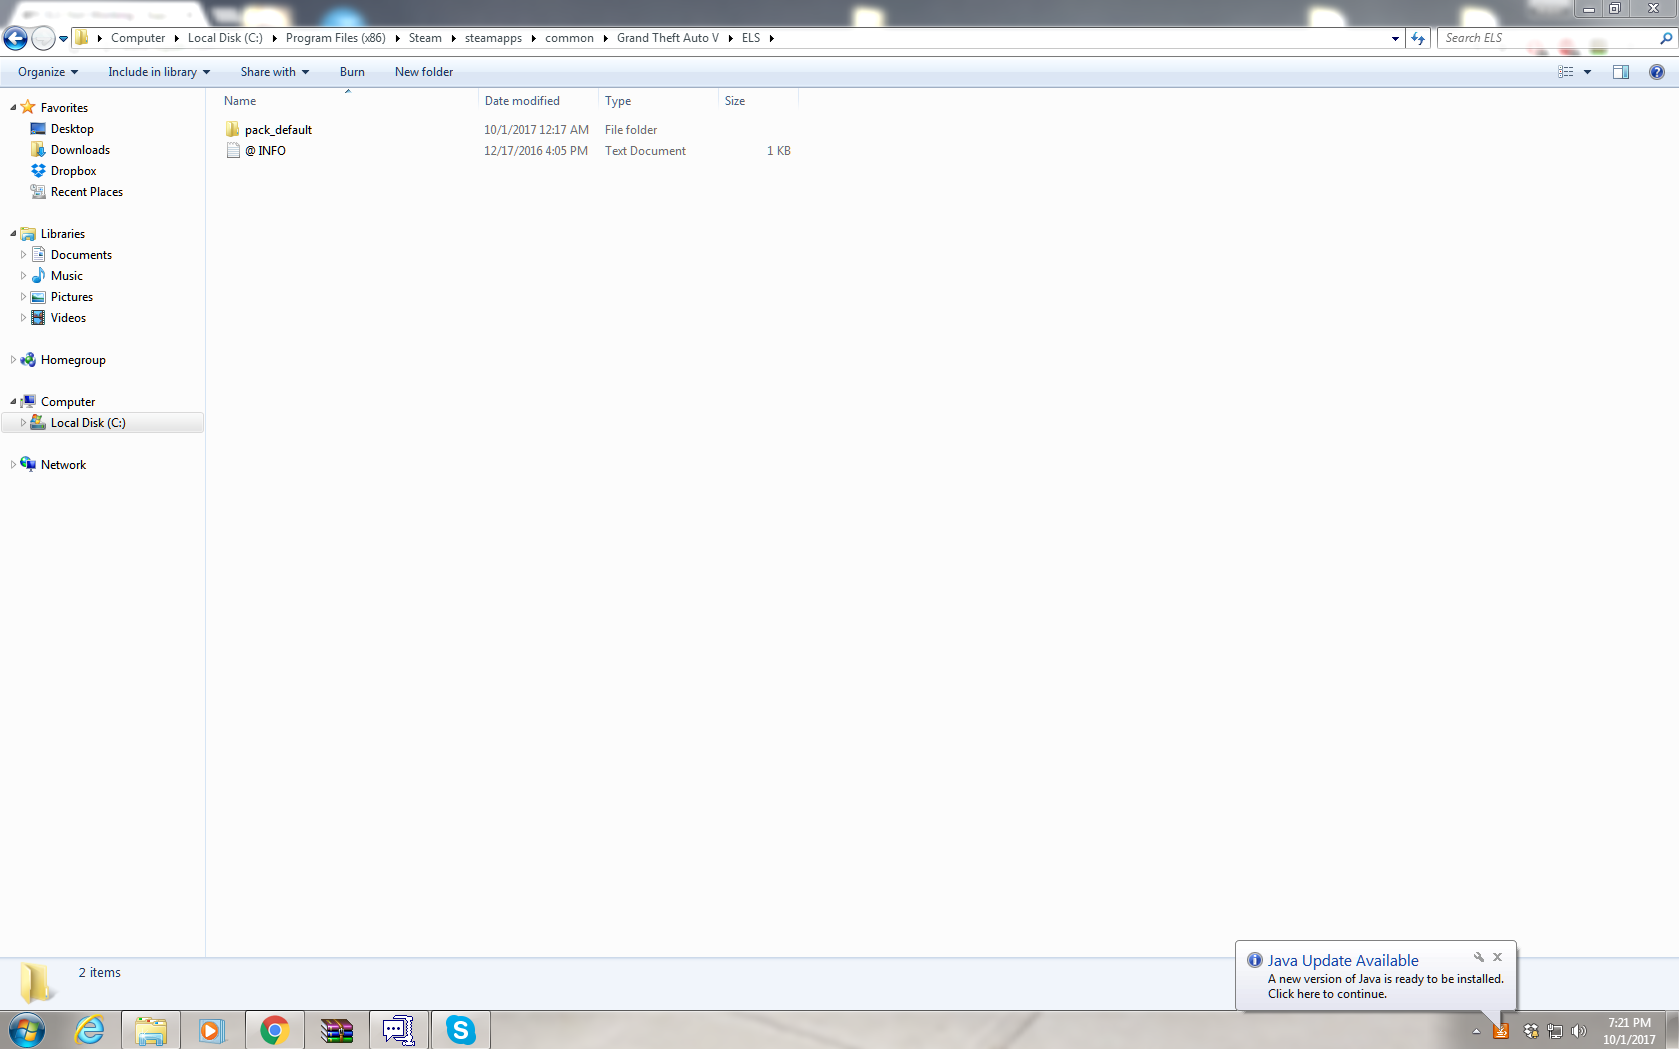Create a New folder
Screen dimensions: 1679x1049
[424, 72]
